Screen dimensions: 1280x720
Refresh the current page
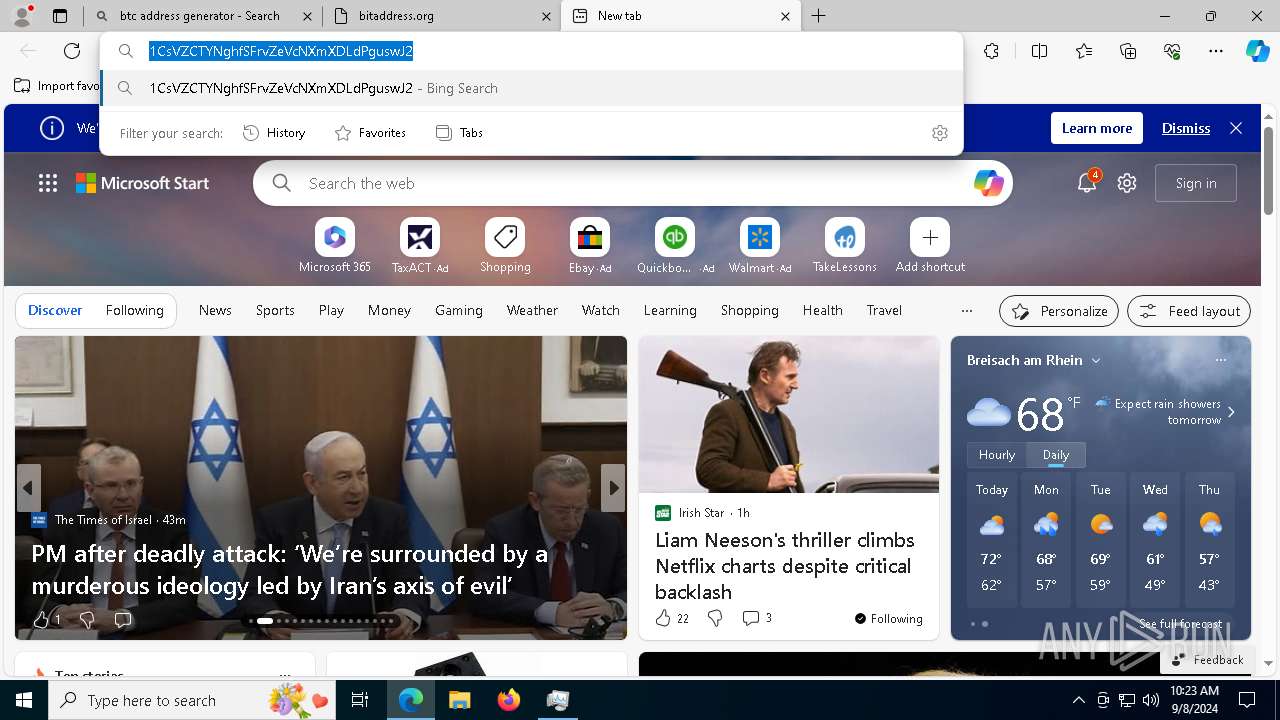point(72,51)
